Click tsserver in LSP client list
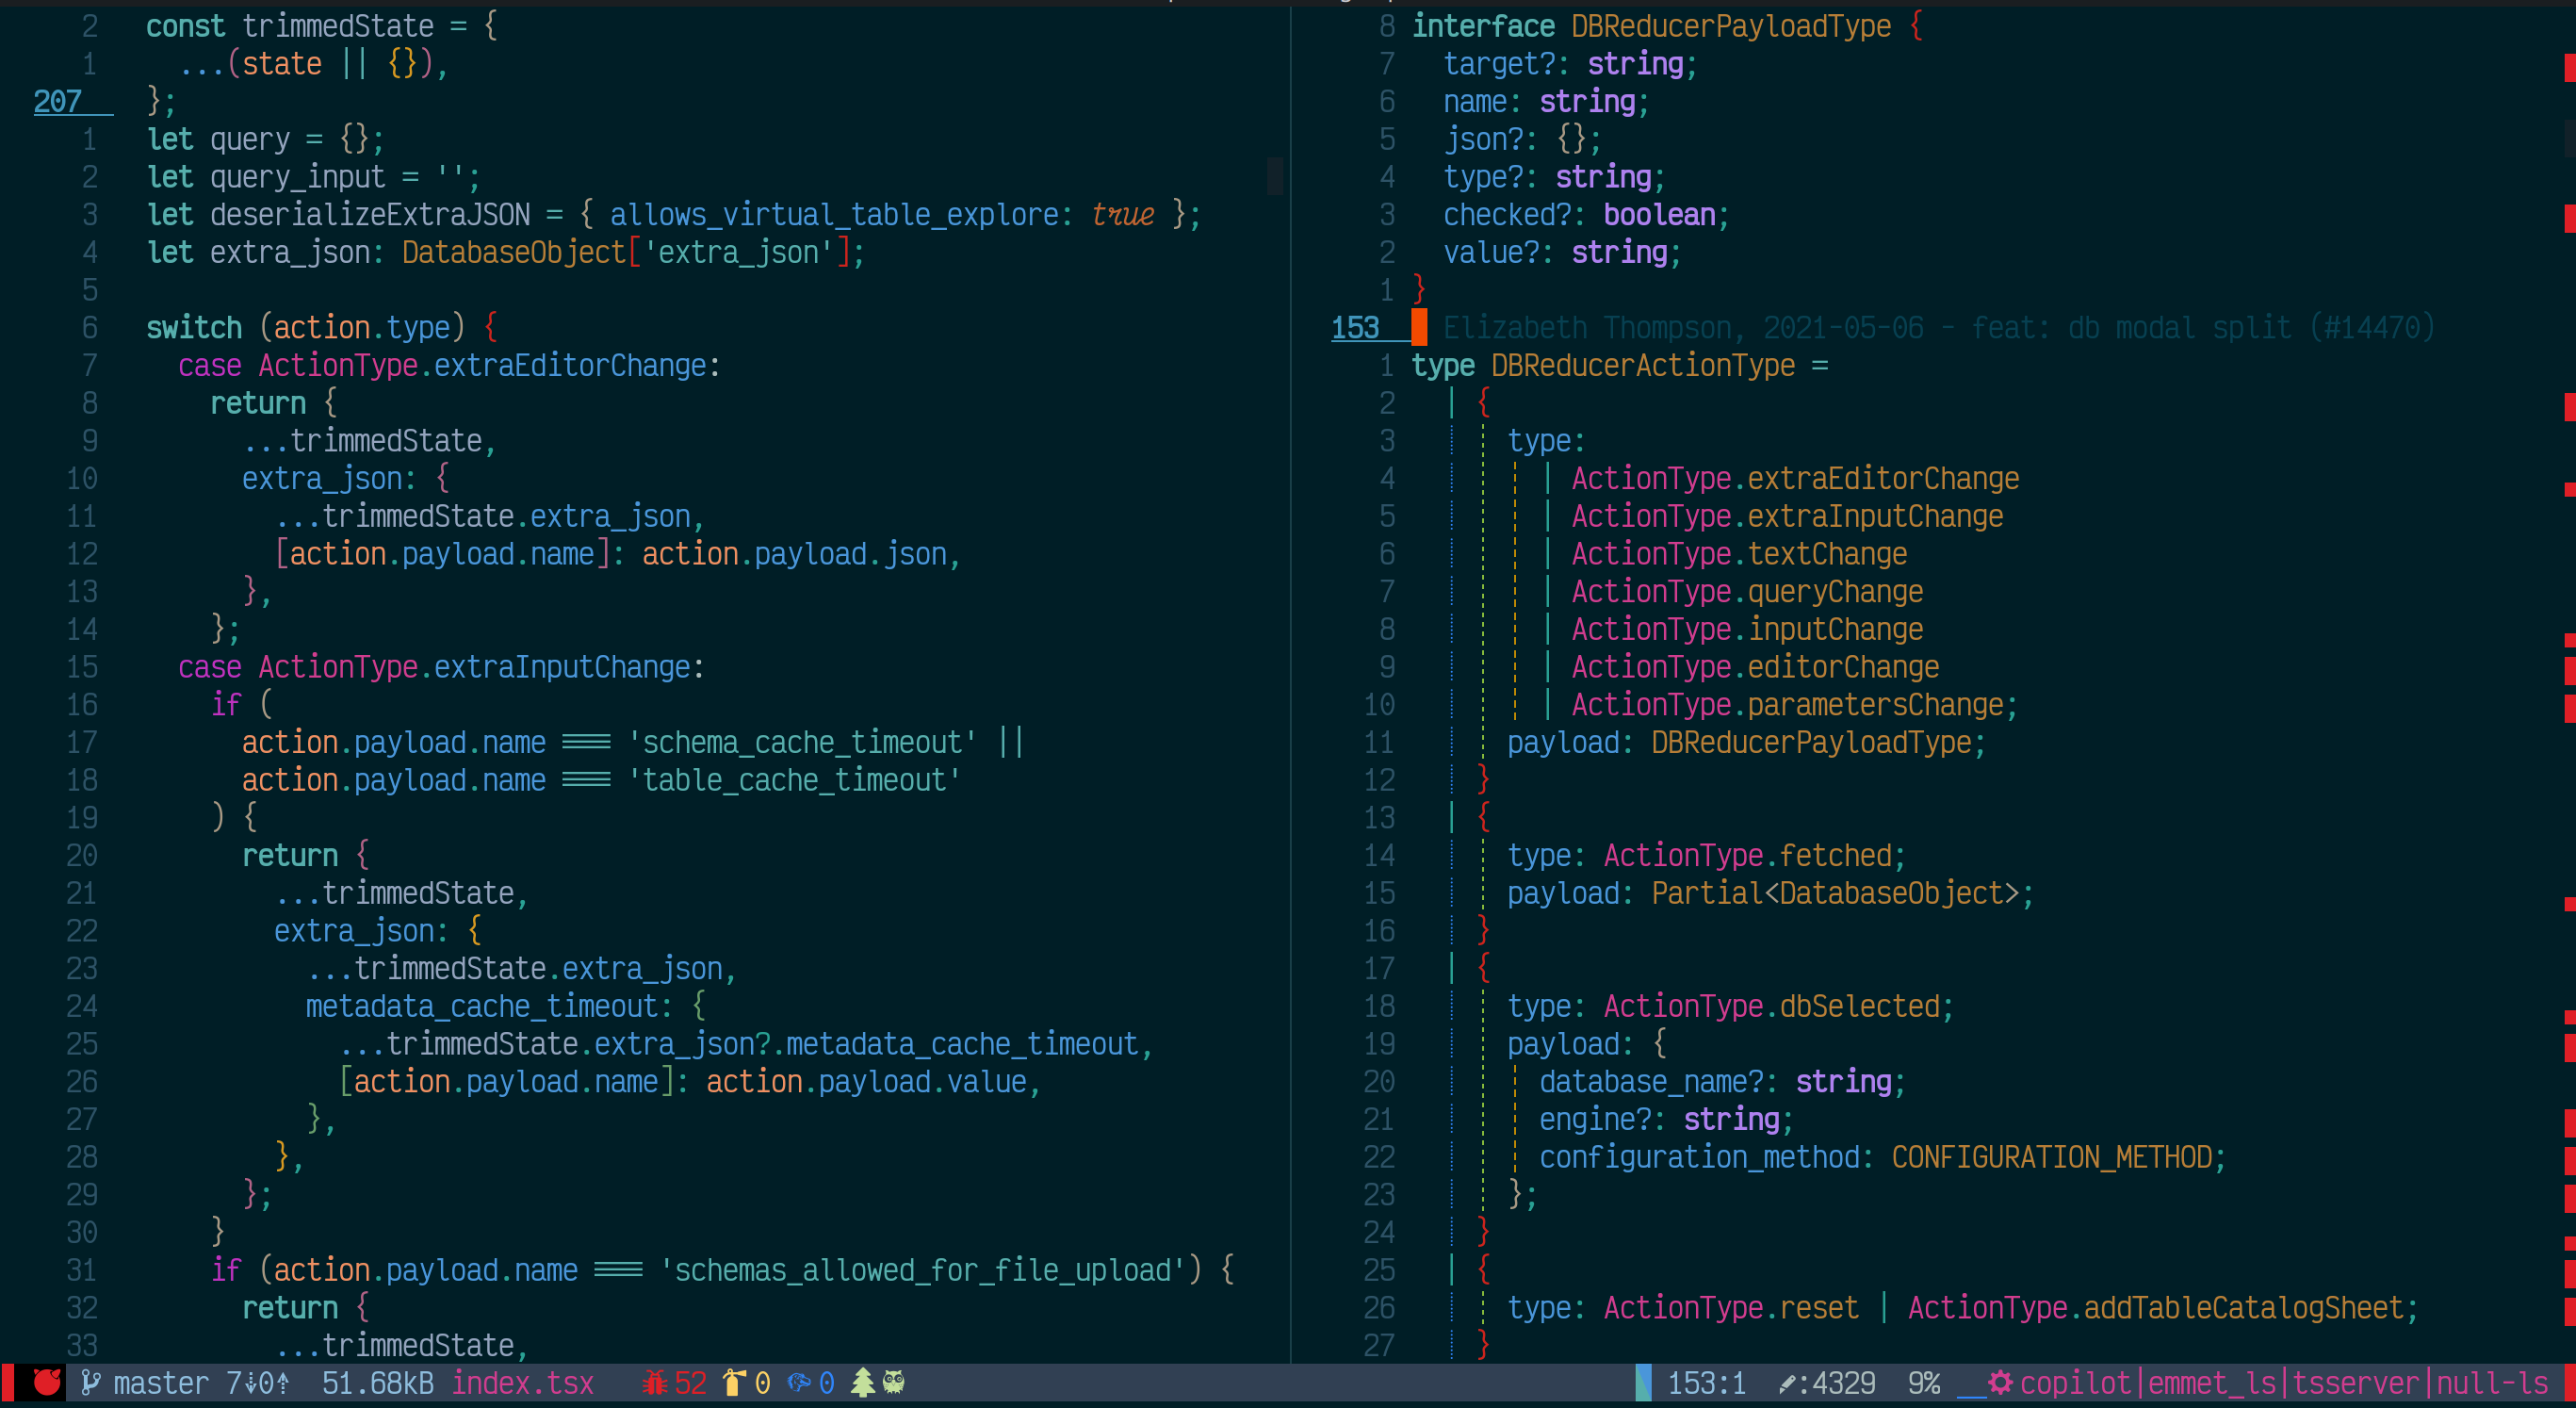The image size is (2576, 1408). click(2356, 1383)
